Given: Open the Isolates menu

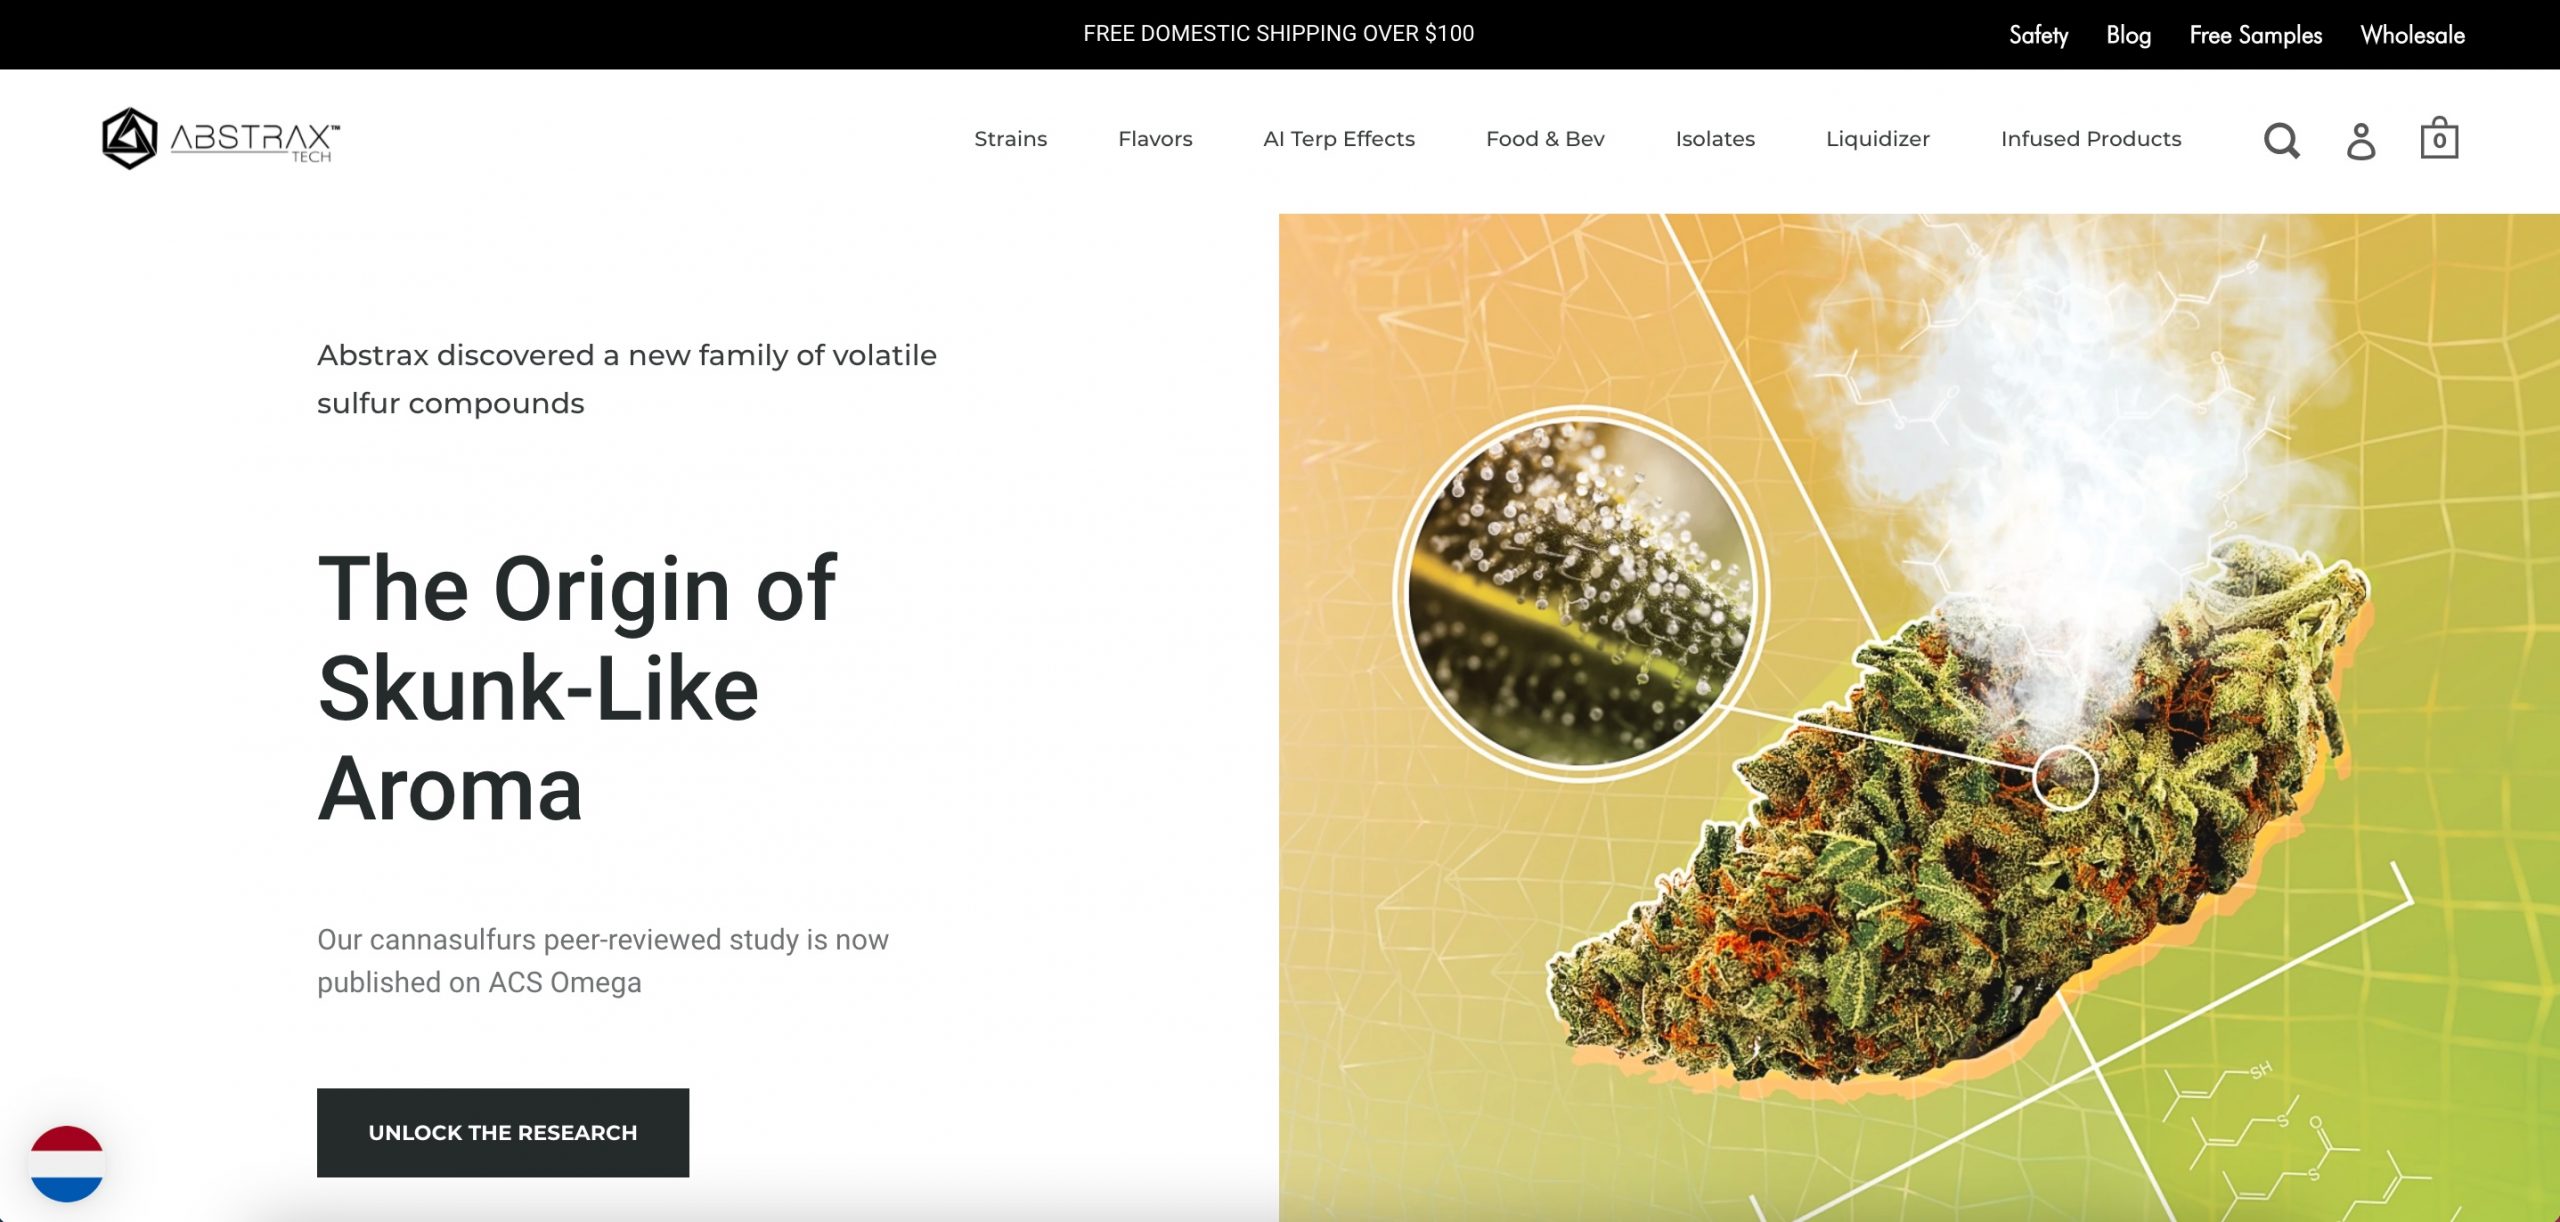Looking at the screenshot, I should [x=1715, y=139].
